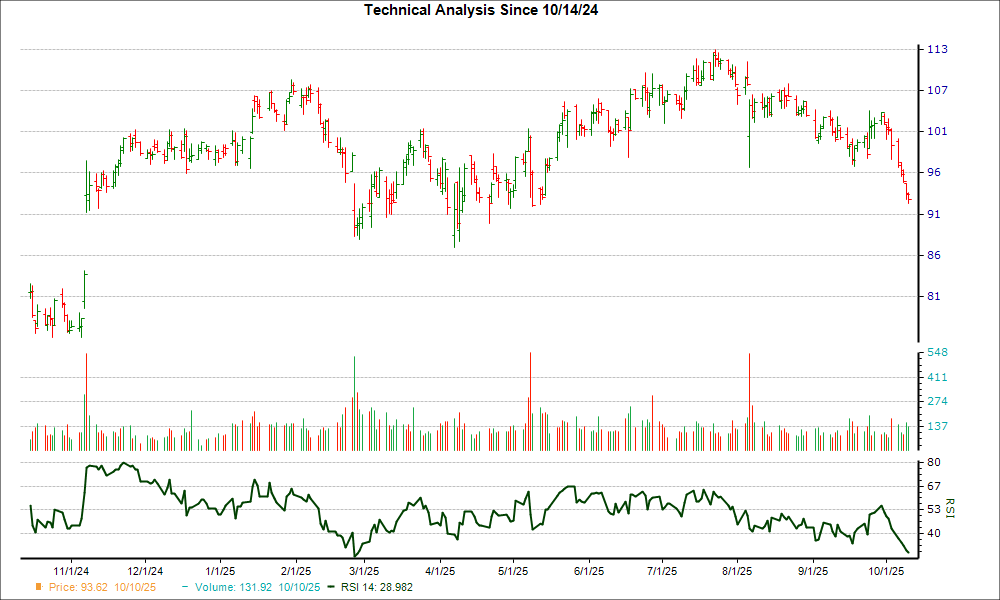Click the 113 price axis label
This screenshot has height=600, width=1000.
[936, 49]
